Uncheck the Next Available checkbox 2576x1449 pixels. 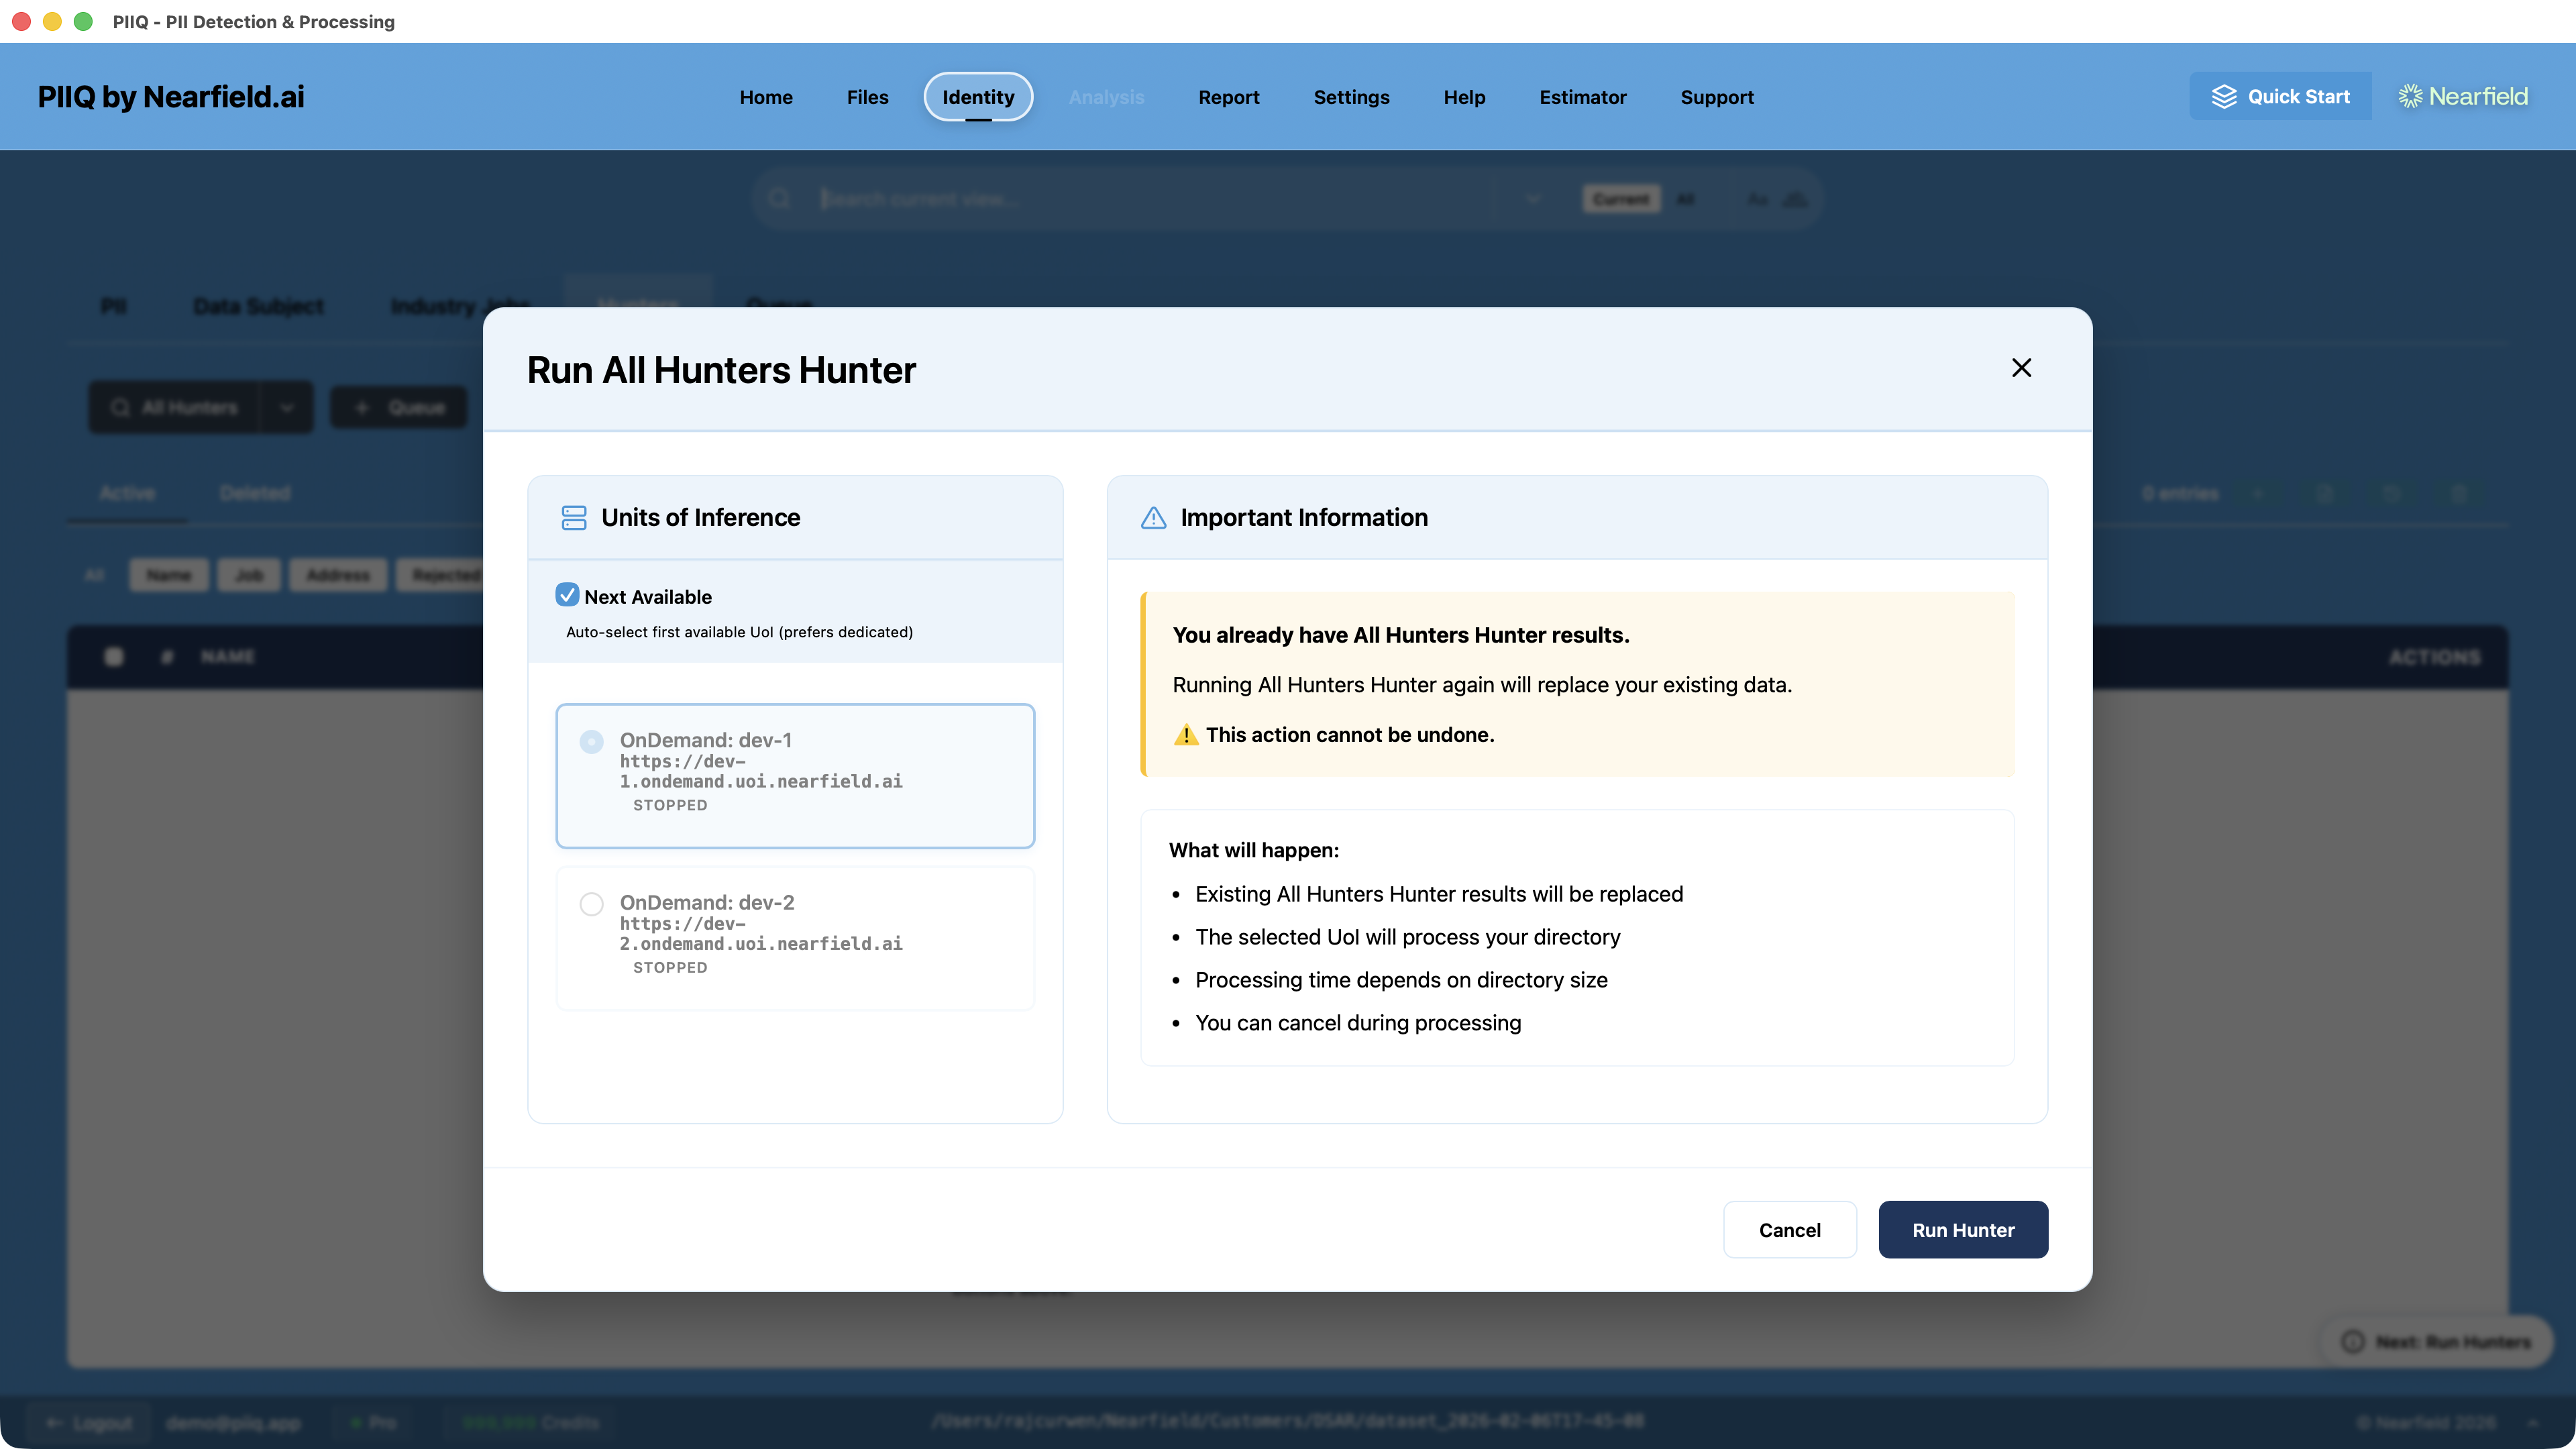tap(568, 595)
